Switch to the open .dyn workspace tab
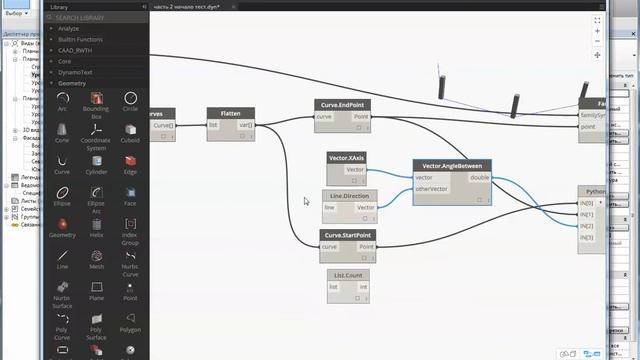The width and height of the screenshot is (640, 360). point(187,7)
